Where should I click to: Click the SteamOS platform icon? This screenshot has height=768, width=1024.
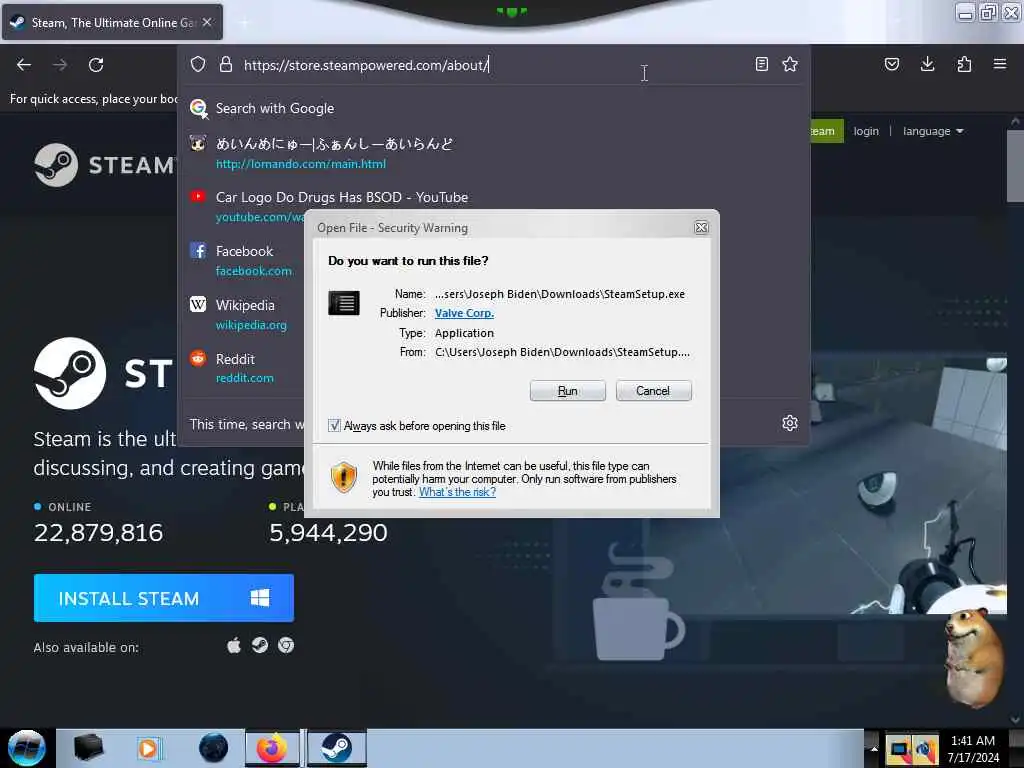[260, 646]
